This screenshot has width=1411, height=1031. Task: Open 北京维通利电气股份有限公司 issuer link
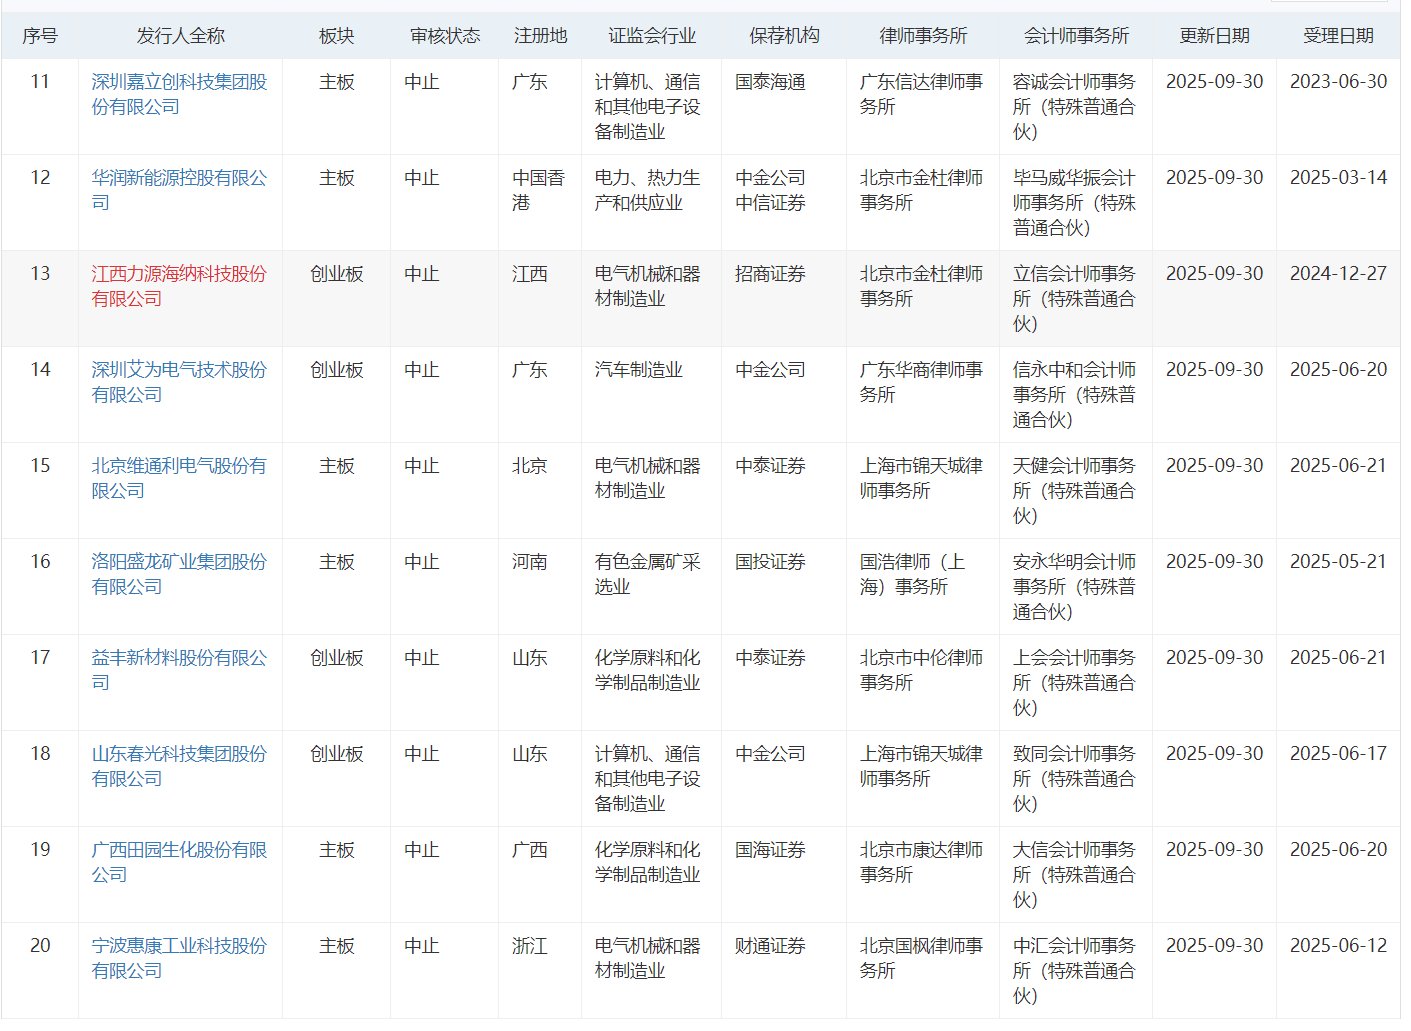point(180,478)
